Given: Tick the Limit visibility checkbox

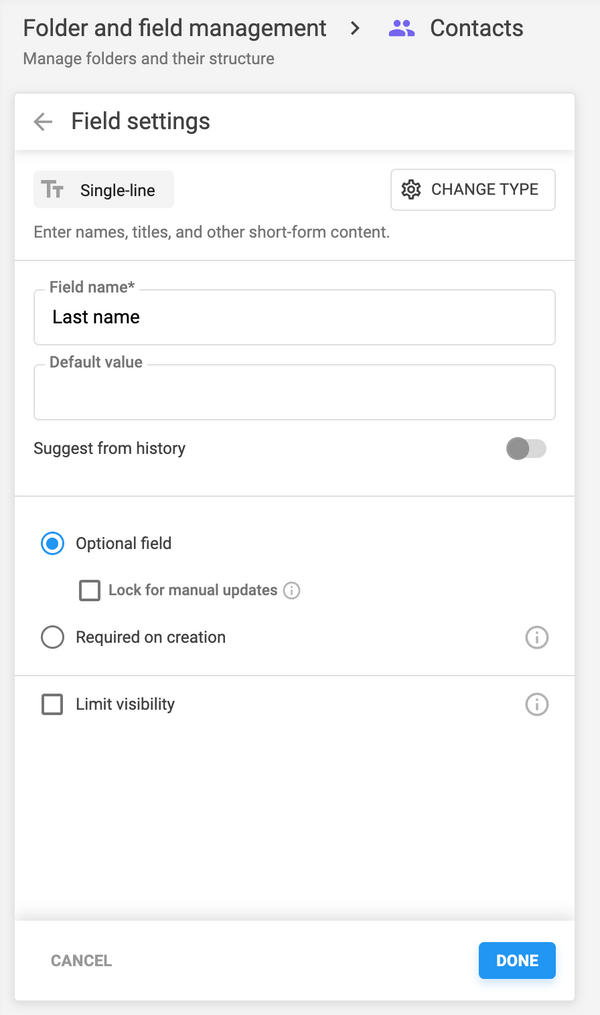Looking at the screenshot, I should click(52, 705).
